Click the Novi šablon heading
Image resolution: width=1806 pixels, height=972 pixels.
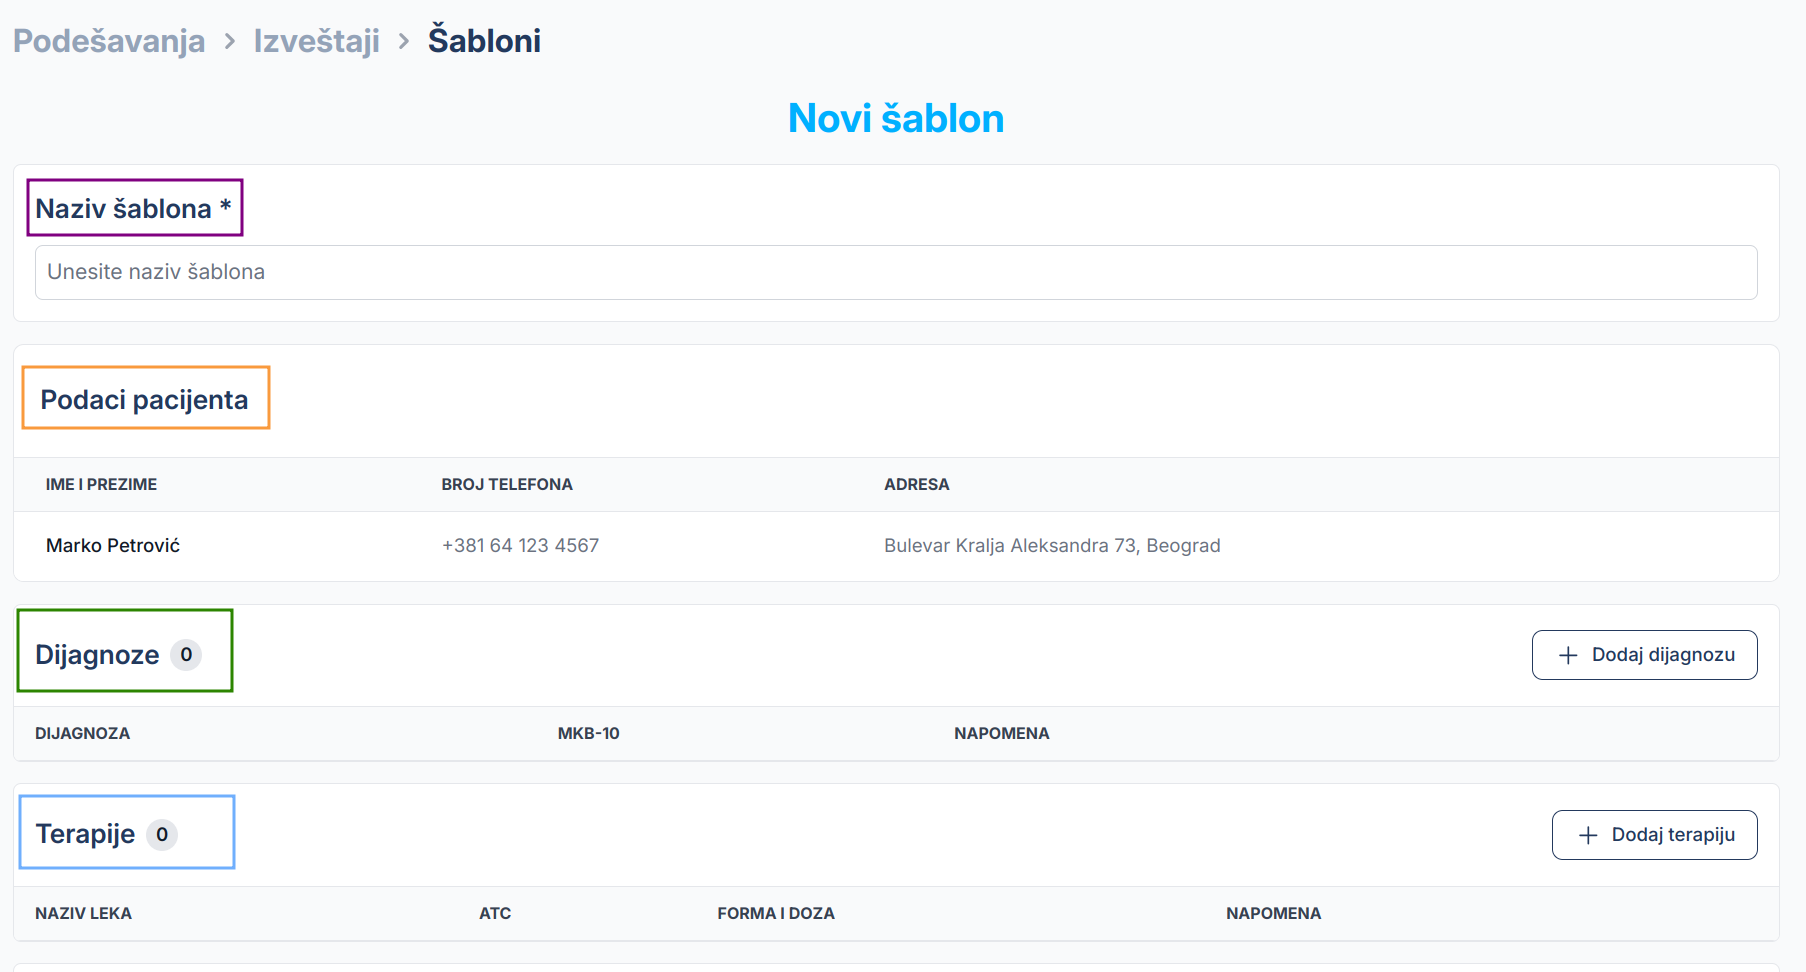point(896,118)
